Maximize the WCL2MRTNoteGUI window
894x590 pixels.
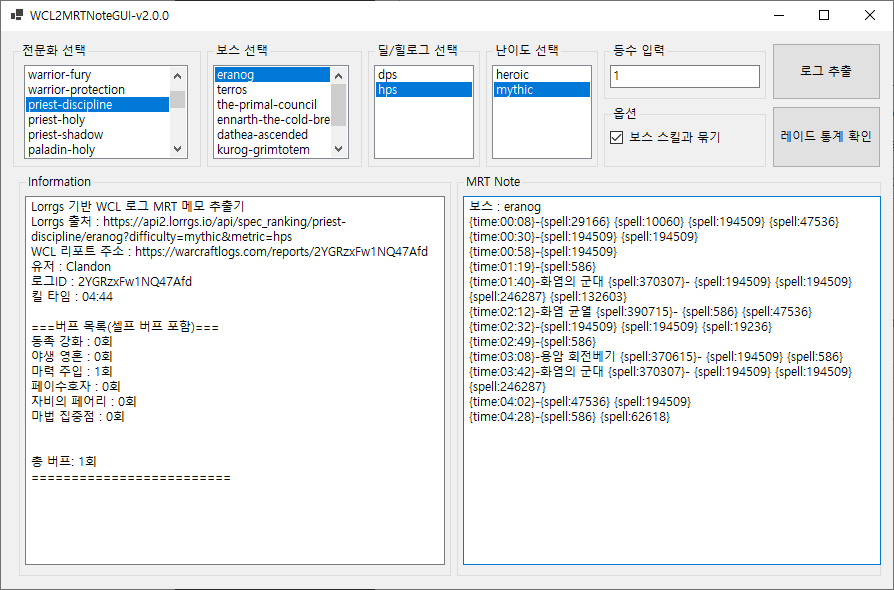[x=824, y=15]
